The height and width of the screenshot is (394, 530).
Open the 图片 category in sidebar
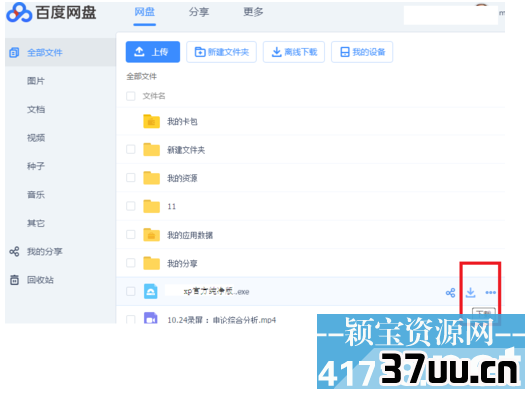click(36, 81)
